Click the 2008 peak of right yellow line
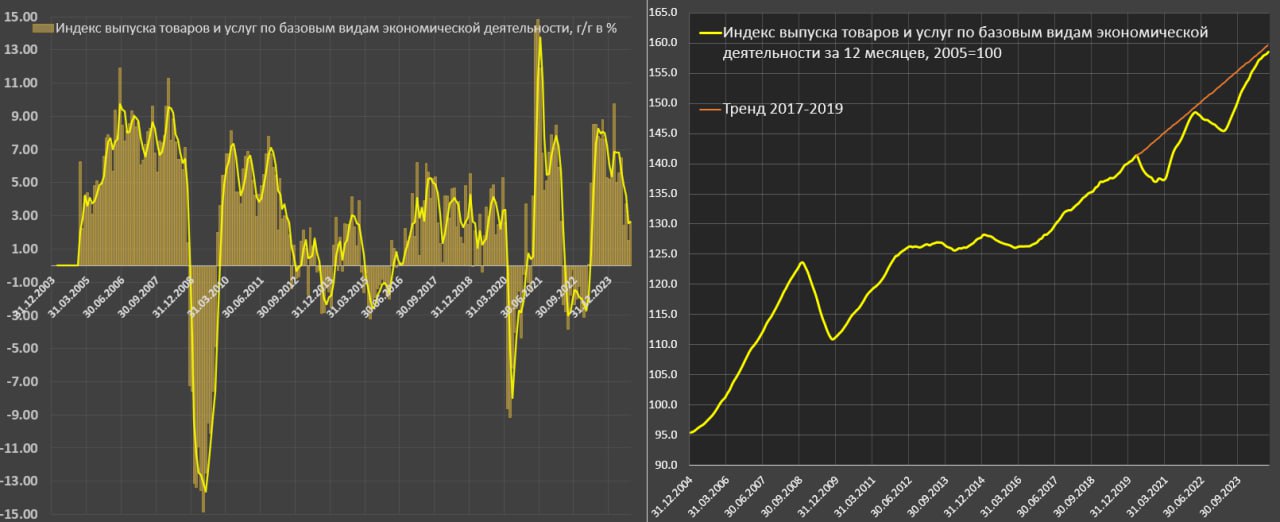 [x=803, y=262]
